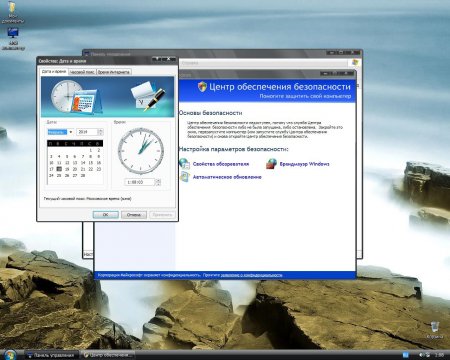The height and width of the screenshot is (360, 450).
Task: Click the Брандмауэр Windows link text
Action: pyautogui.click(x=304, y=164)
